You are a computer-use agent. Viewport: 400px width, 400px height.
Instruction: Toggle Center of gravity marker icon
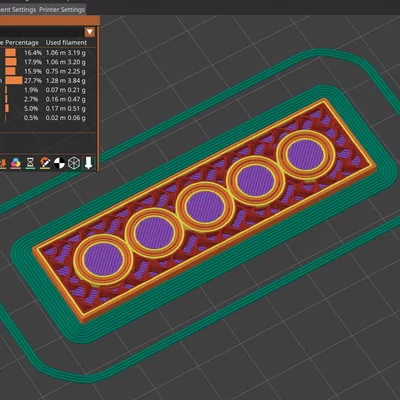coord(59,163)
